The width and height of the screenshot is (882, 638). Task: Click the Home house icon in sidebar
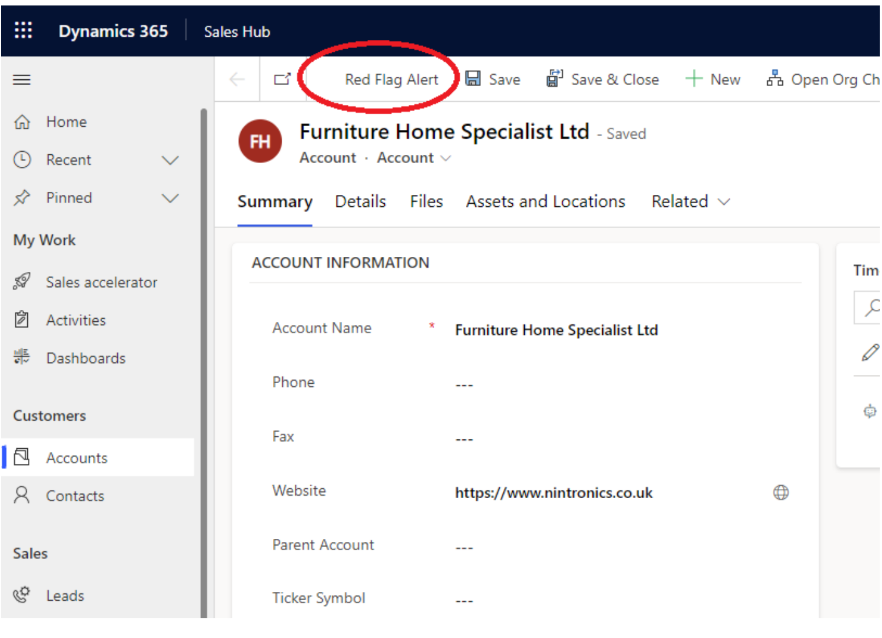coord(22,122)
